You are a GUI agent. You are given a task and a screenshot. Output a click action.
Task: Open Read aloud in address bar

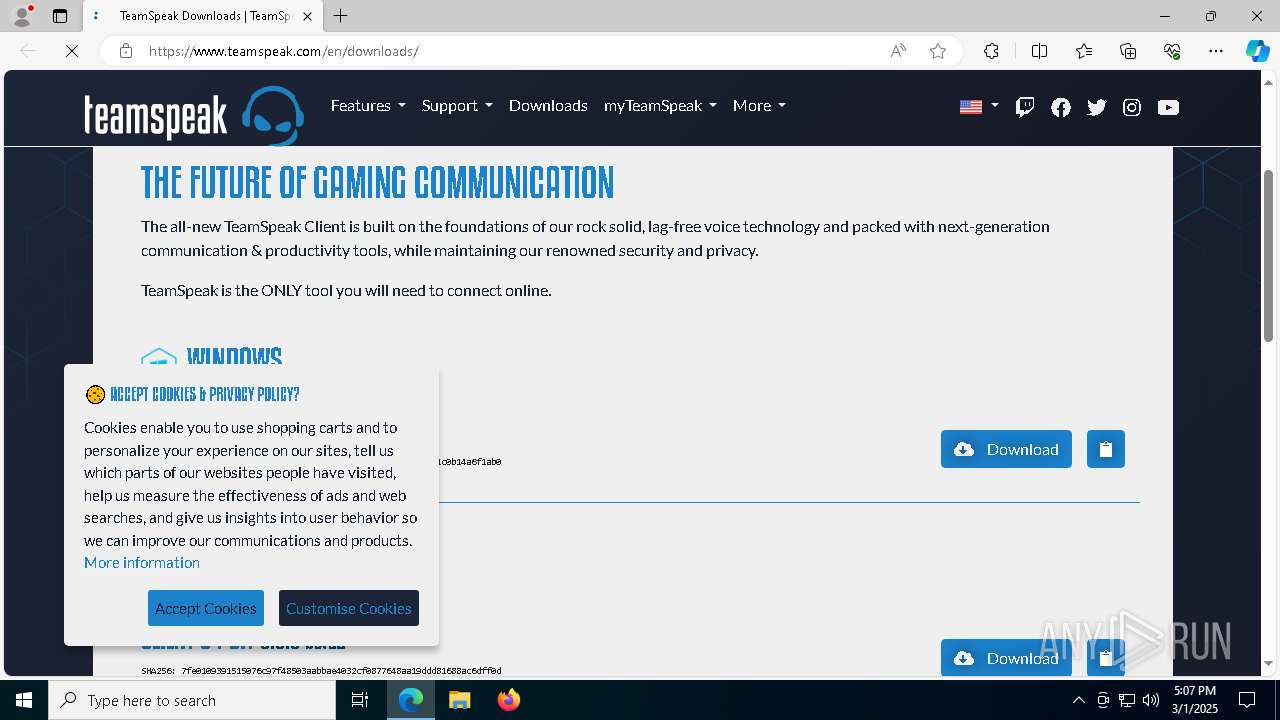click(898, 51)
